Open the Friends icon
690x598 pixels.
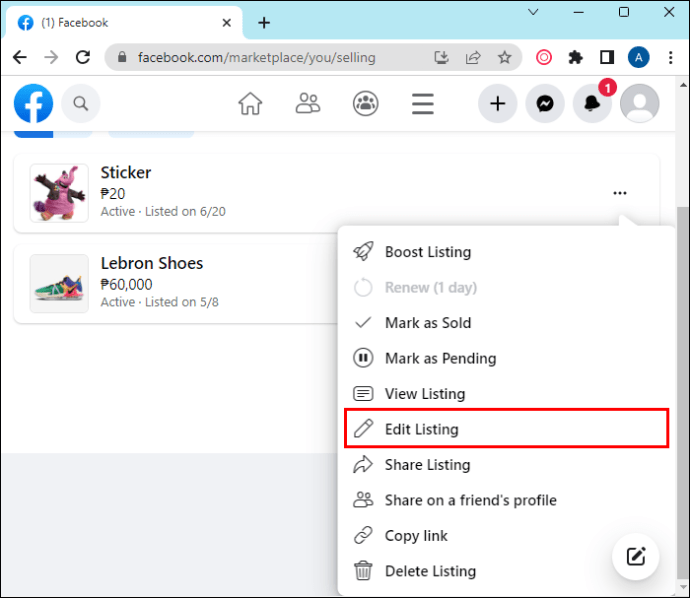tap(308, 104)
